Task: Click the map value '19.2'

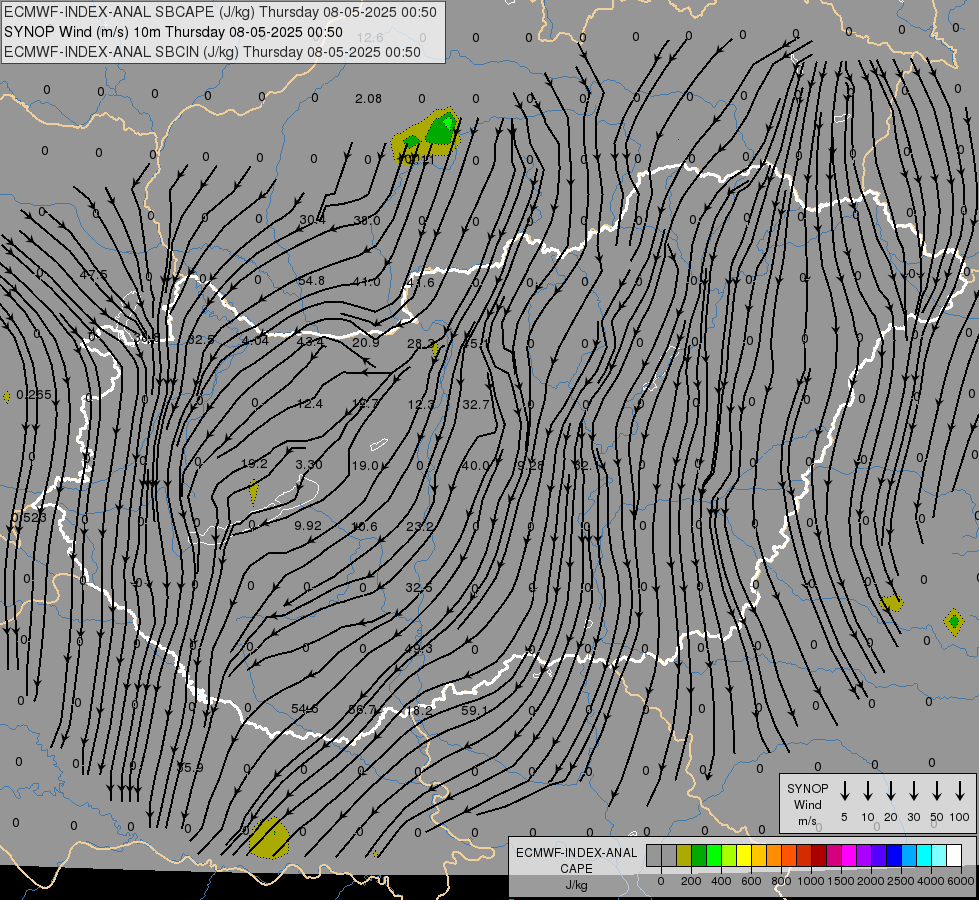Action: click(254, 464)
